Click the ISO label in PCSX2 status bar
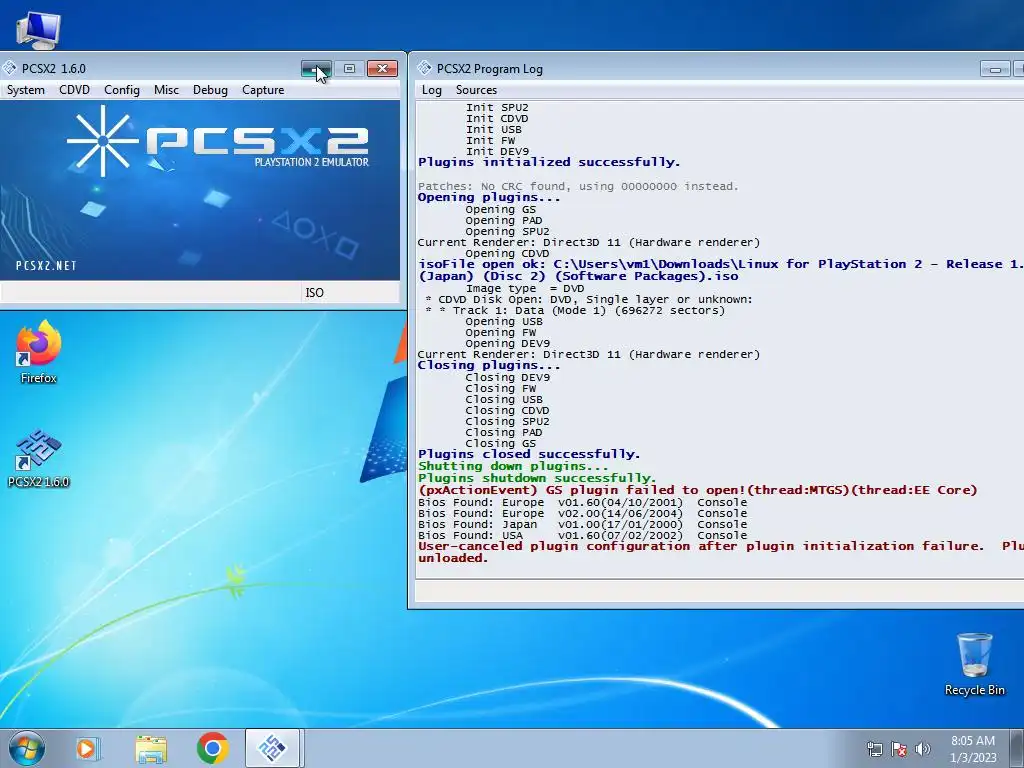 [314, 293]
